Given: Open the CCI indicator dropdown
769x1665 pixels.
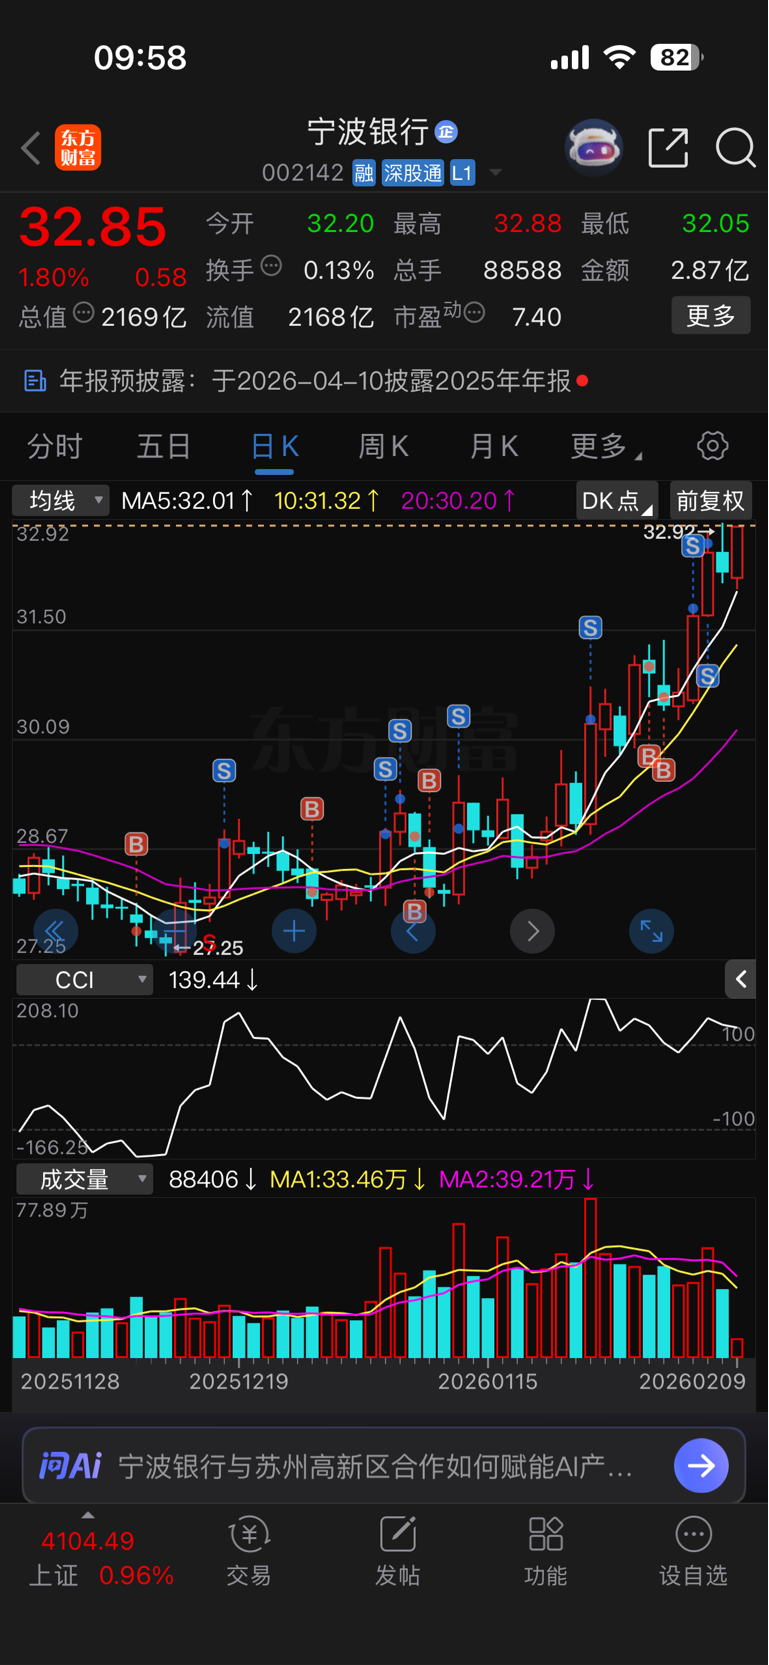Looking at the screenshot, I should [x=84, y=979].
